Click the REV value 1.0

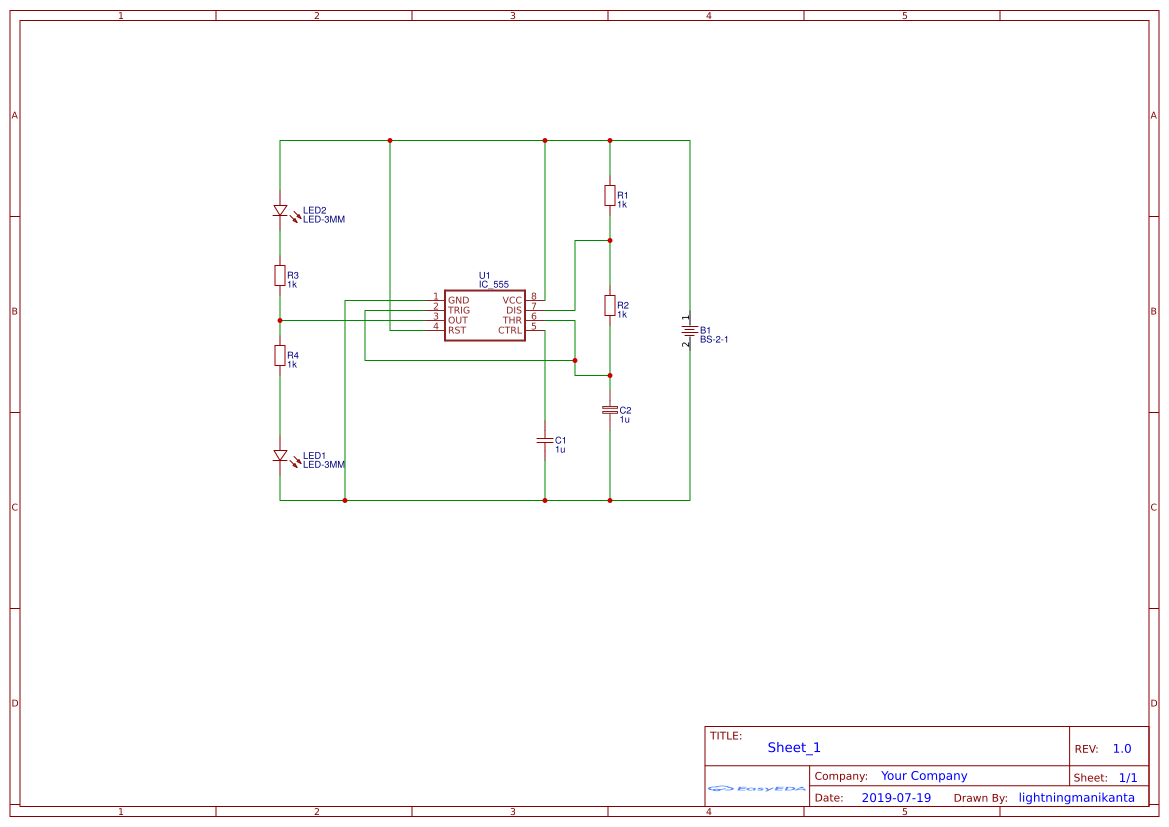1120,747
